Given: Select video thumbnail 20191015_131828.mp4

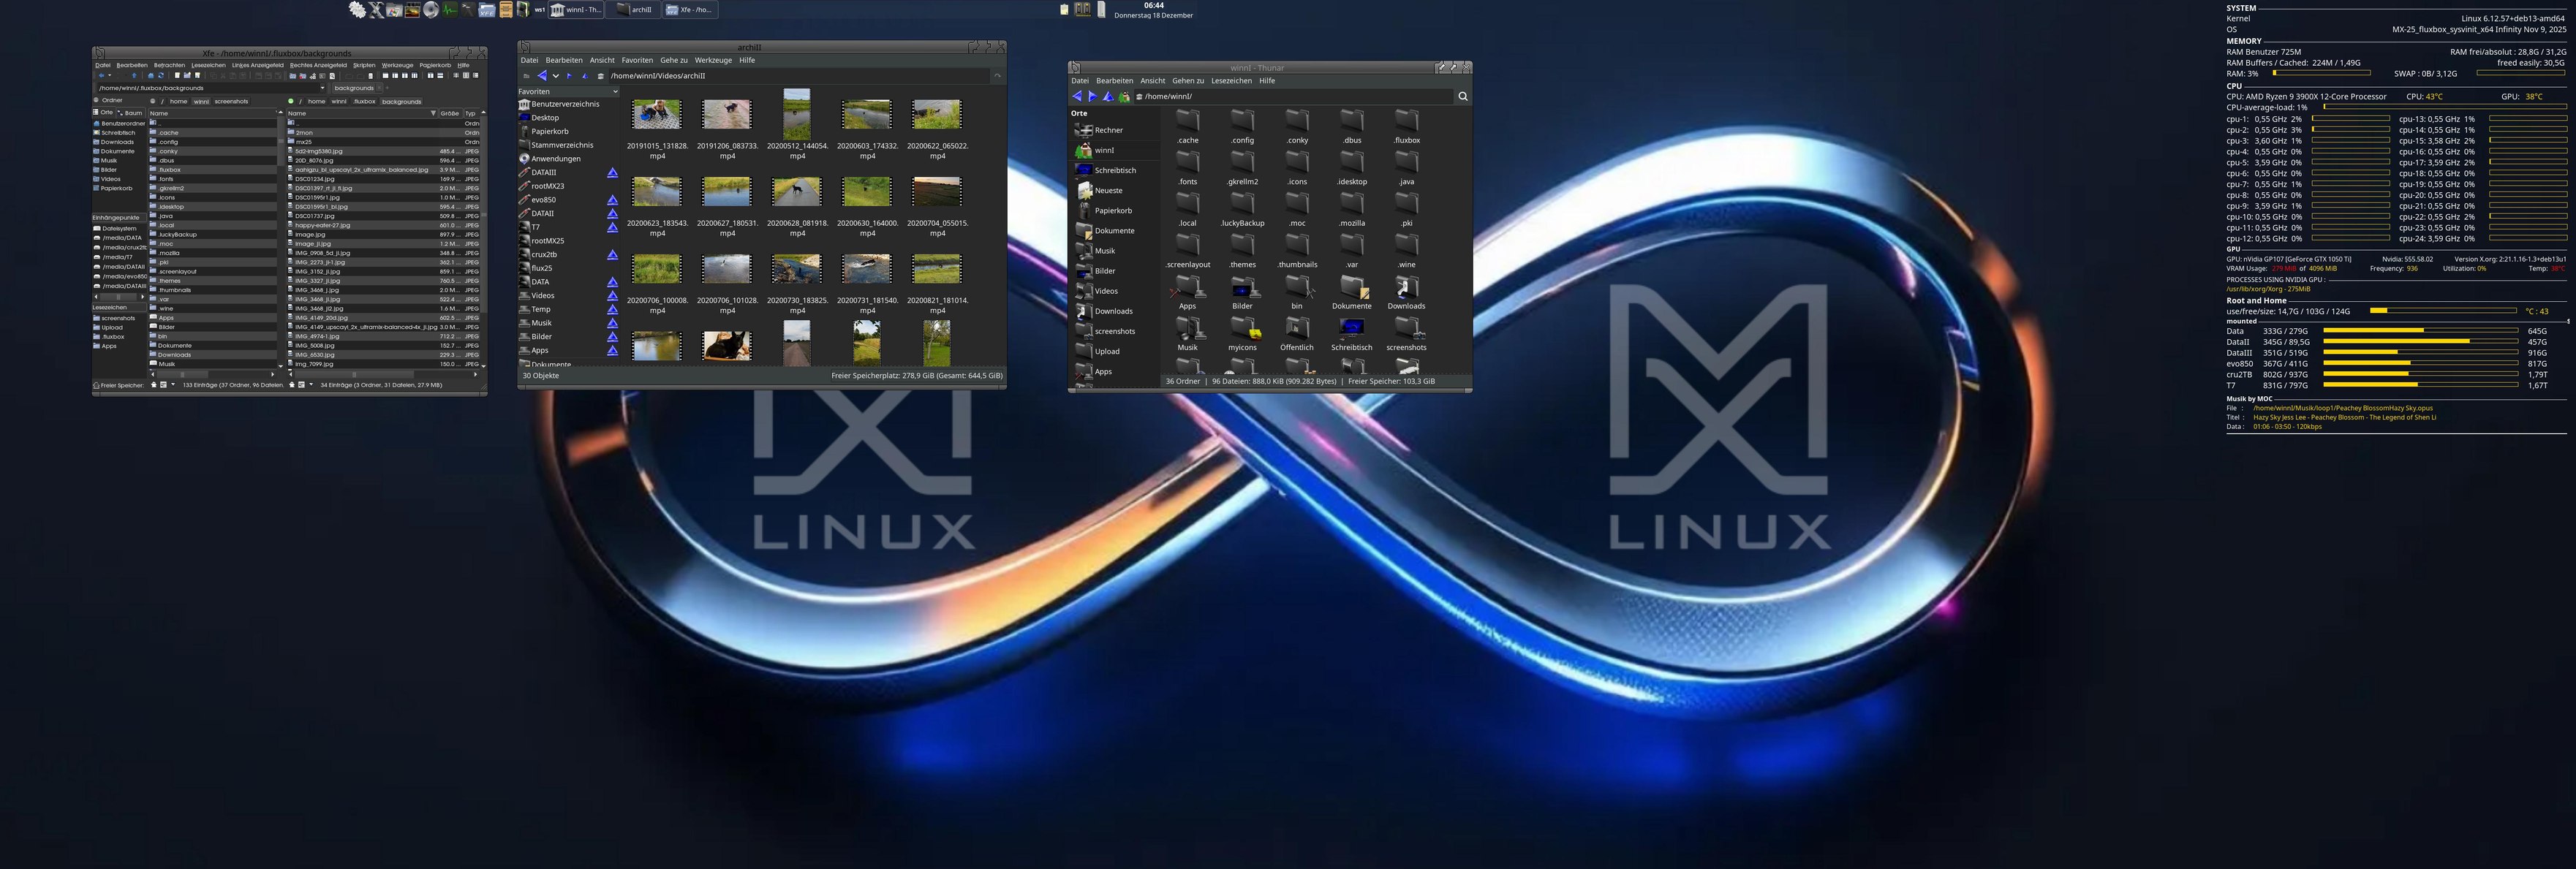Looking at the screenshot, I should point(657,114).
